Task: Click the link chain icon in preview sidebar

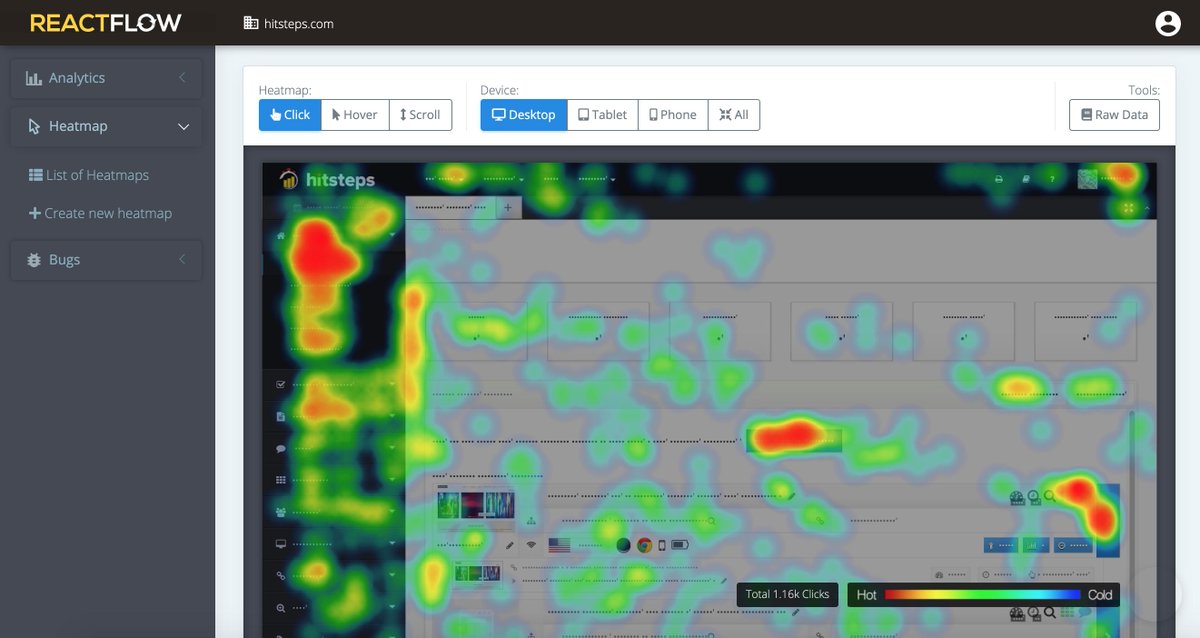Action: tap(281, 576)
